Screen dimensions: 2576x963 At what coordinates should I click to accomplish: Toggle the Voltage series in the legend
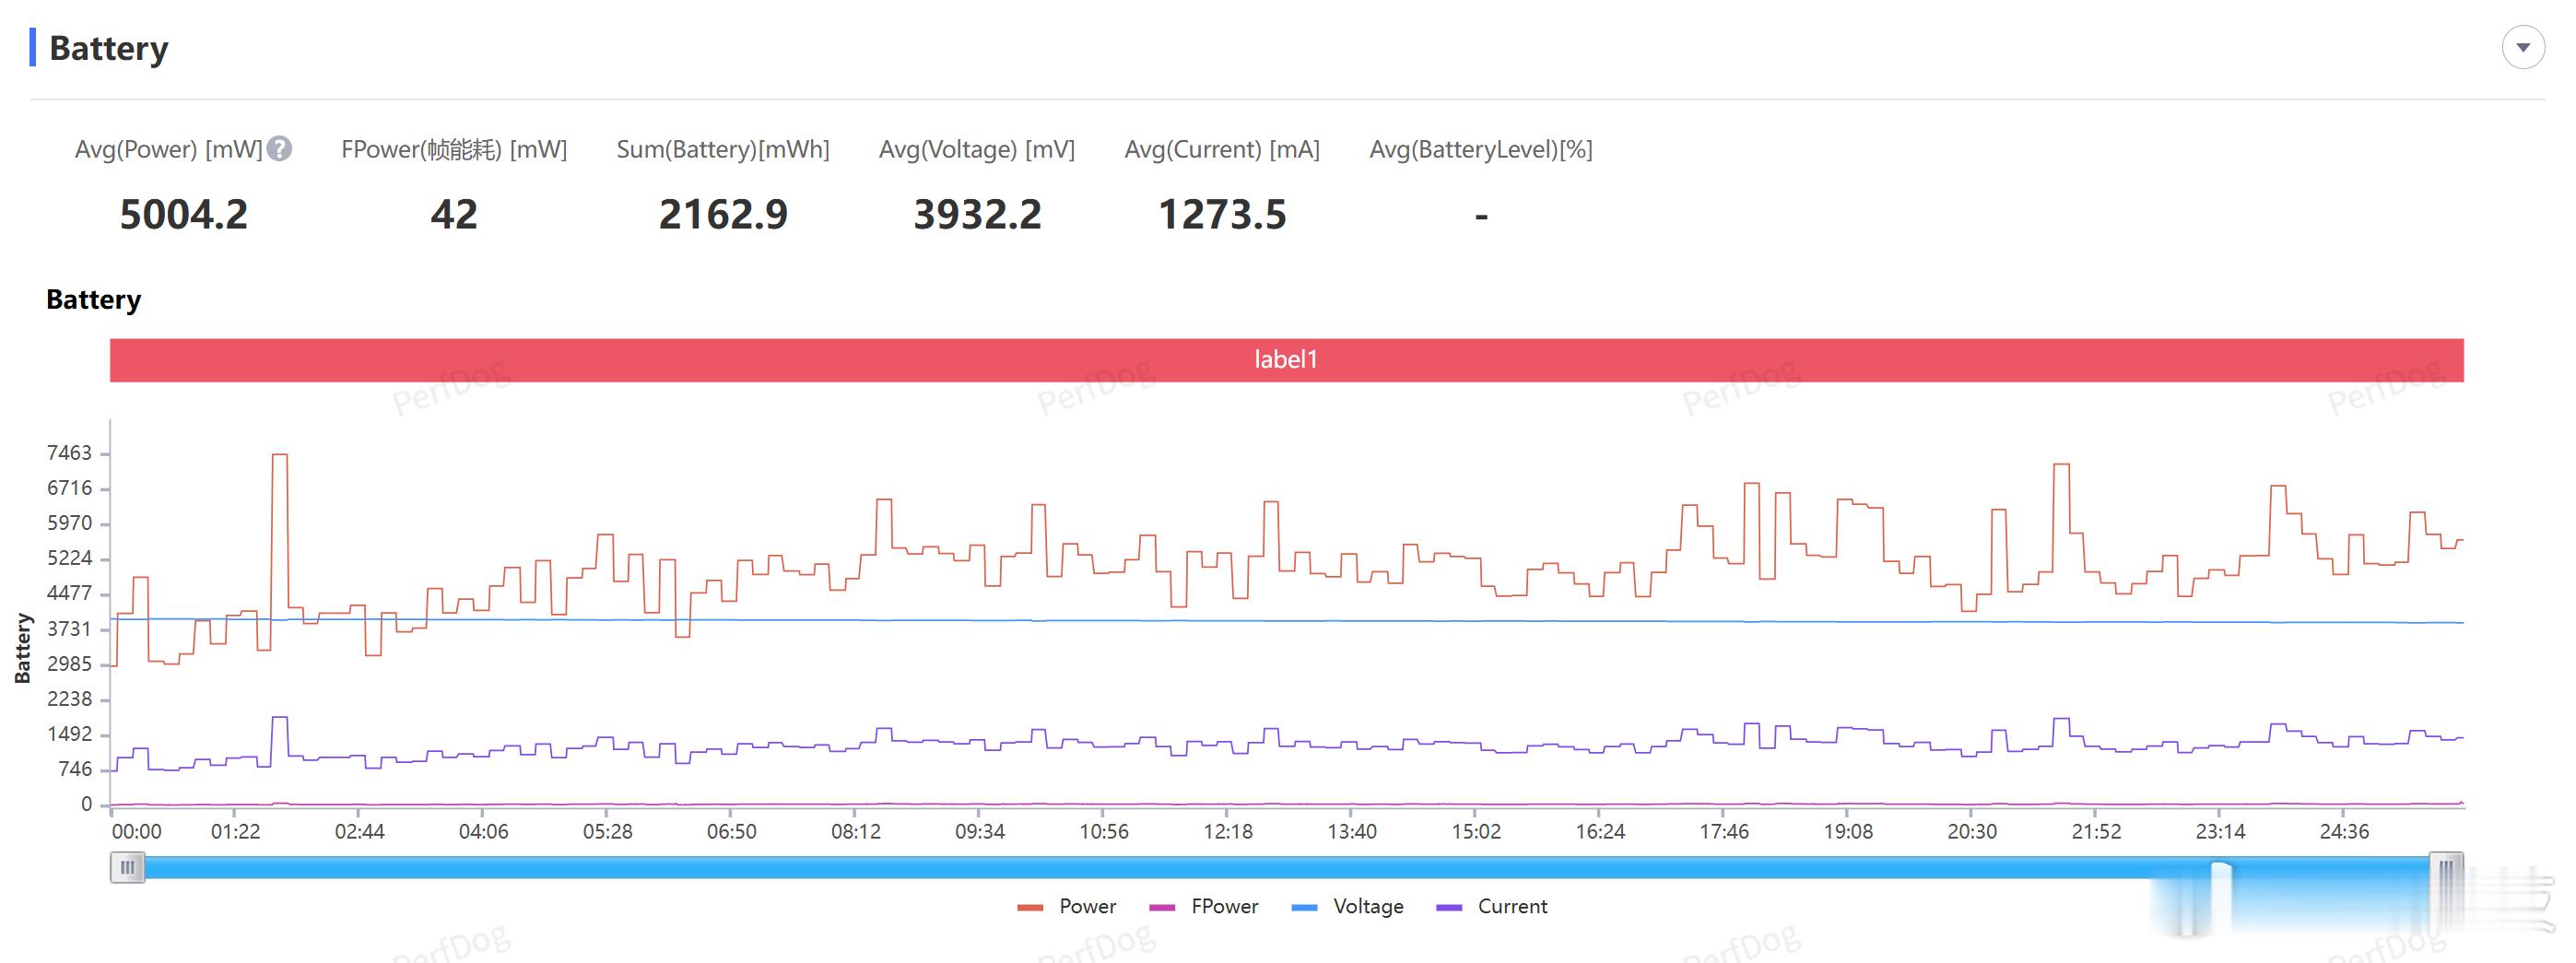(1347, 906)
